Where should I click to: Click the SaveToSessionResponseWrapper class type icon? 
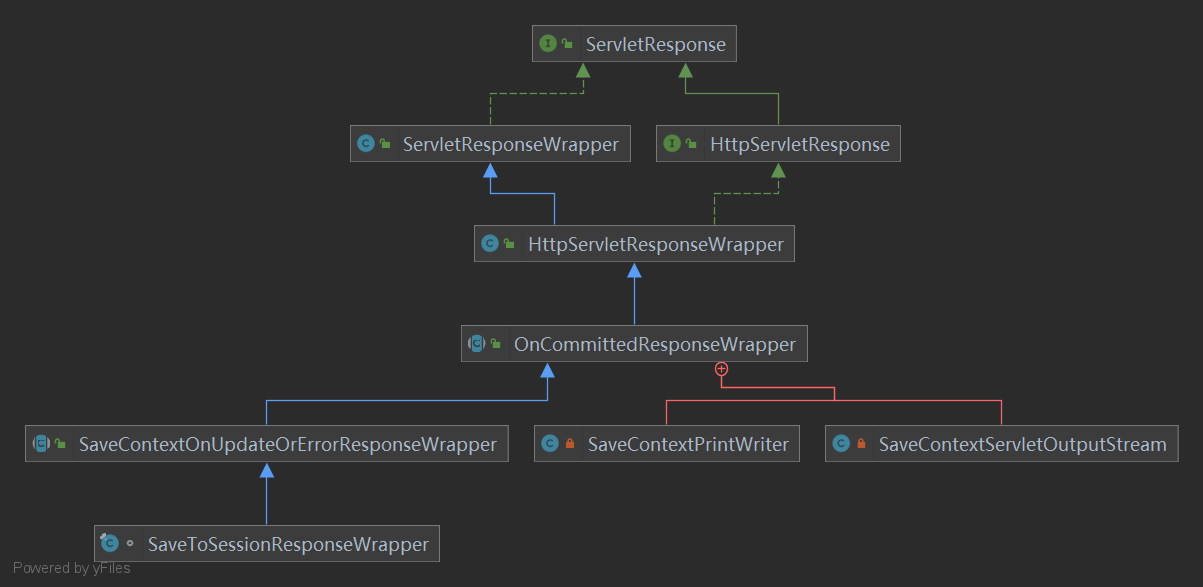(x=110, y=544)
